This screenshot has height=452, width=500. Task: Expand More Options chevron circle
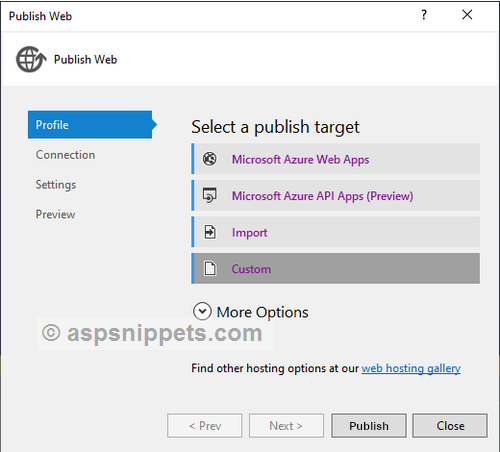(202, 311)
